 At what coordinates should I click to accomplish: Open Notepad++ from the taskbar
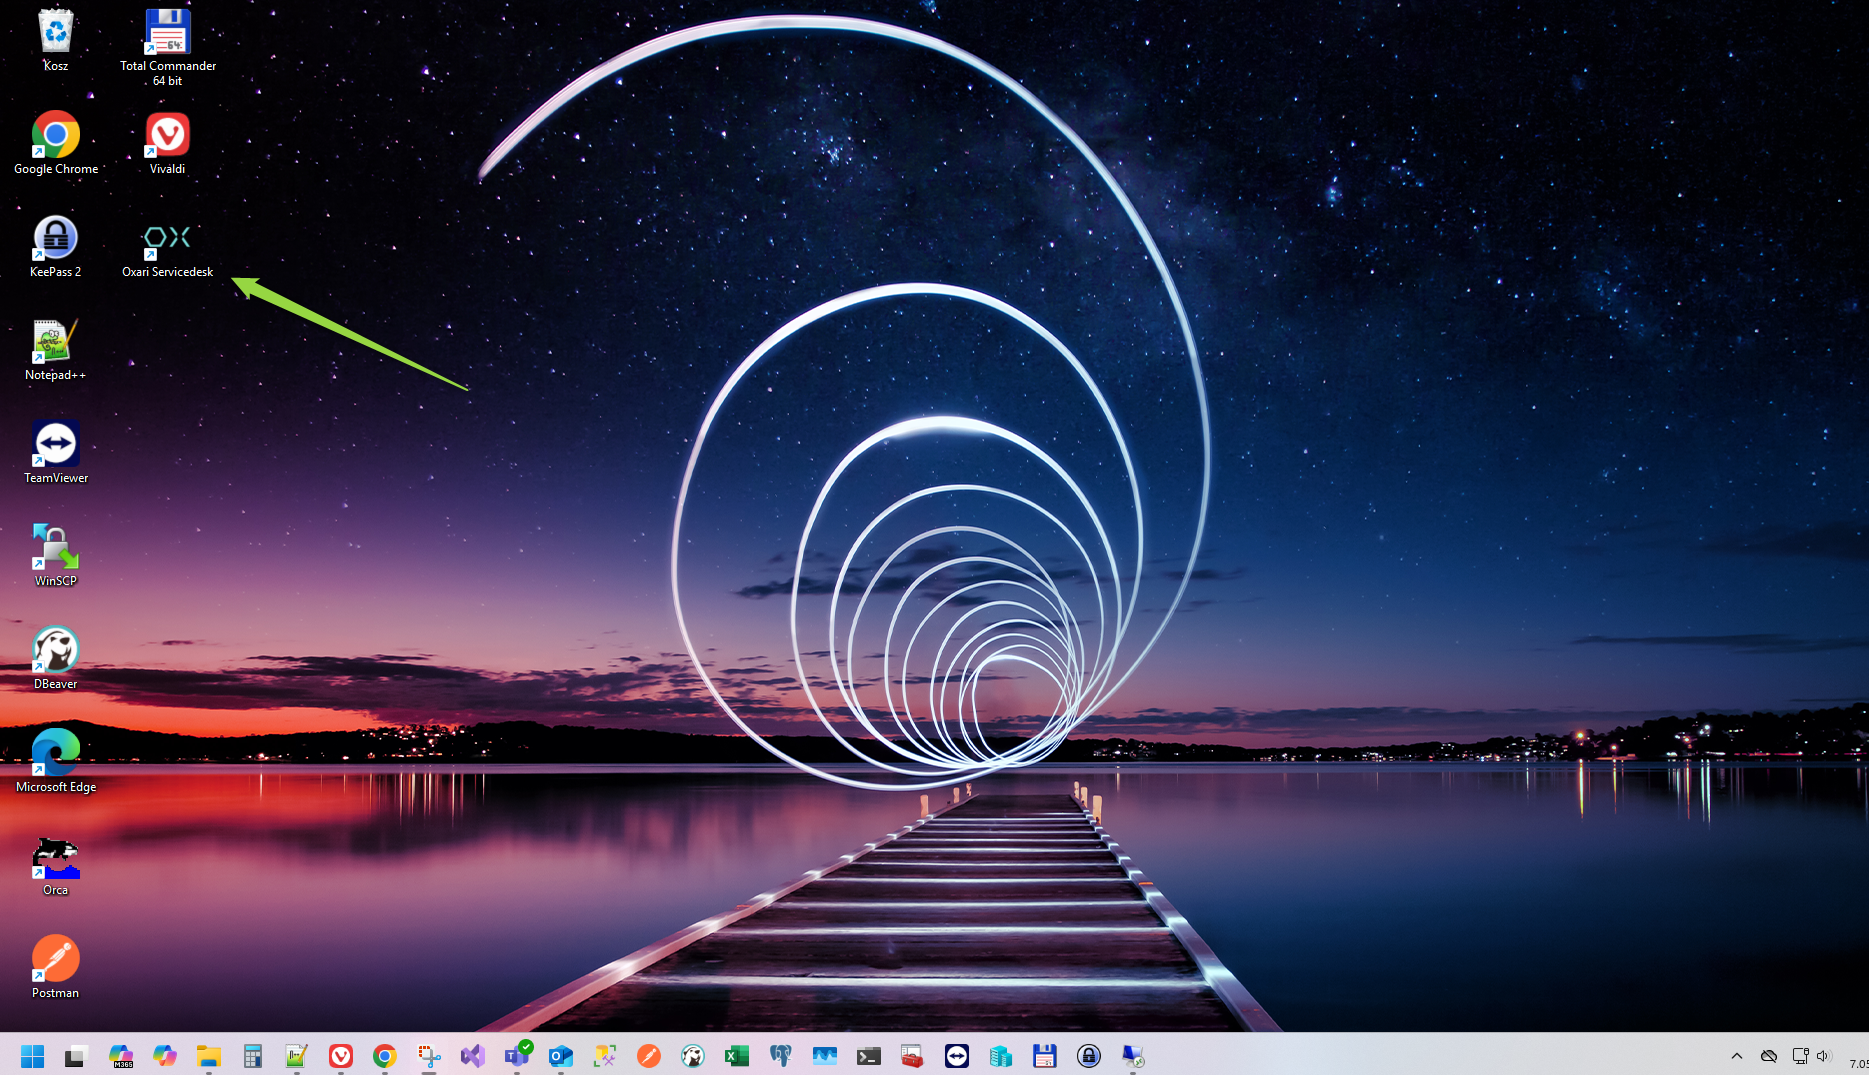tap(296, 1056)
